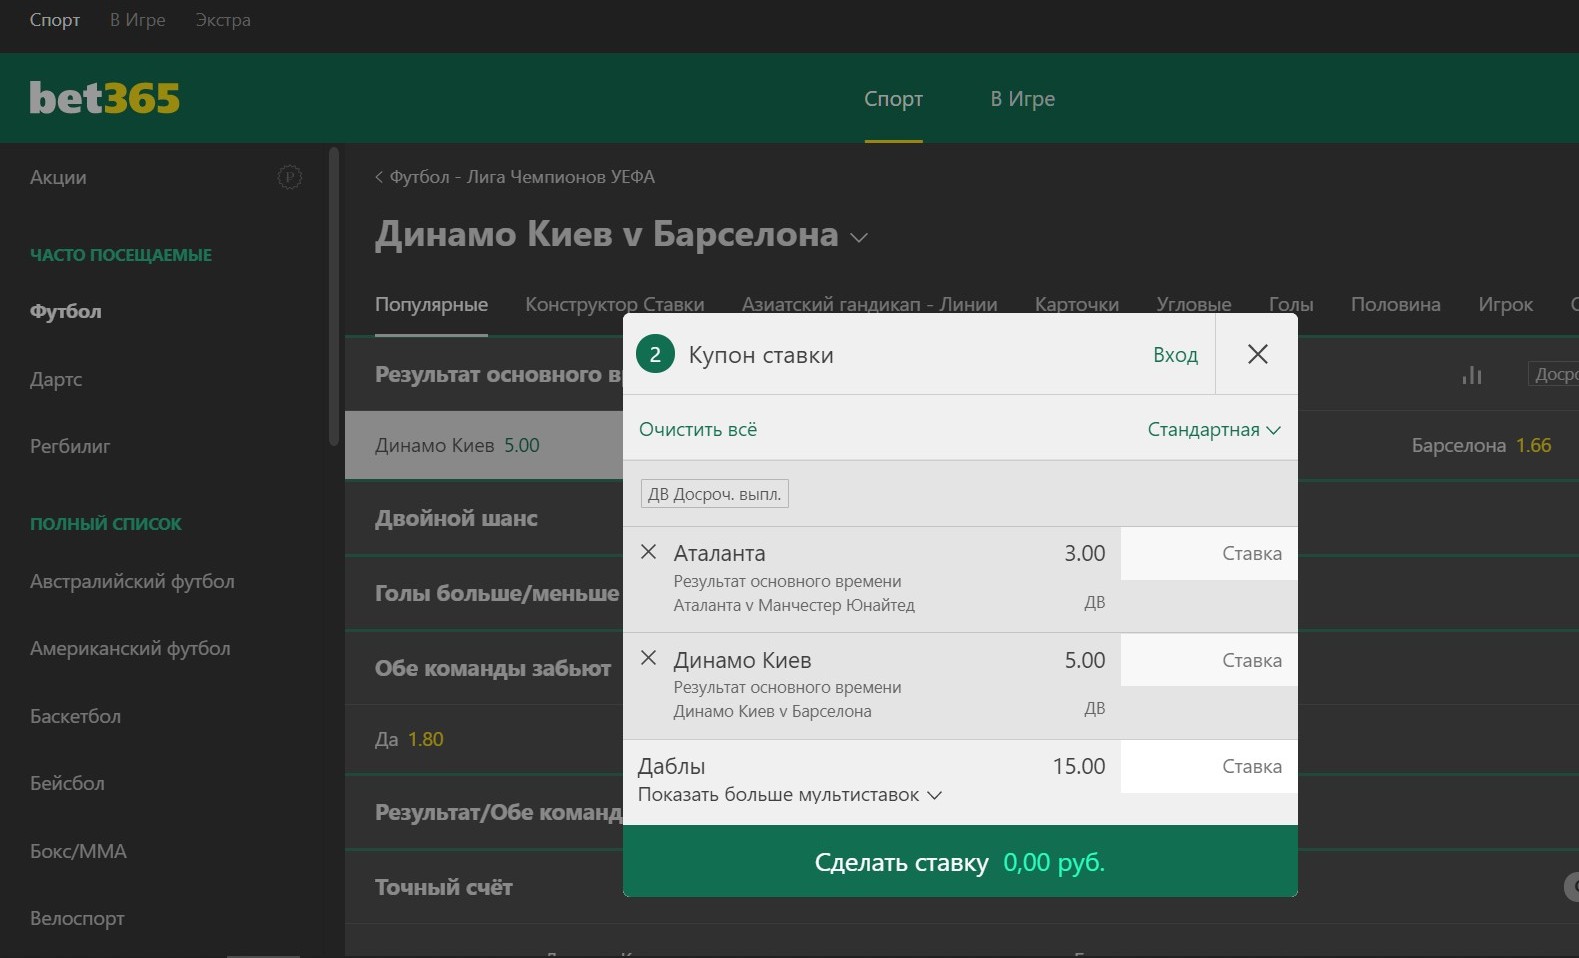The width and height of the screenshot is (1579, 958).
Task: Open Экстра in top utility bar
Action: pos(223,20)
